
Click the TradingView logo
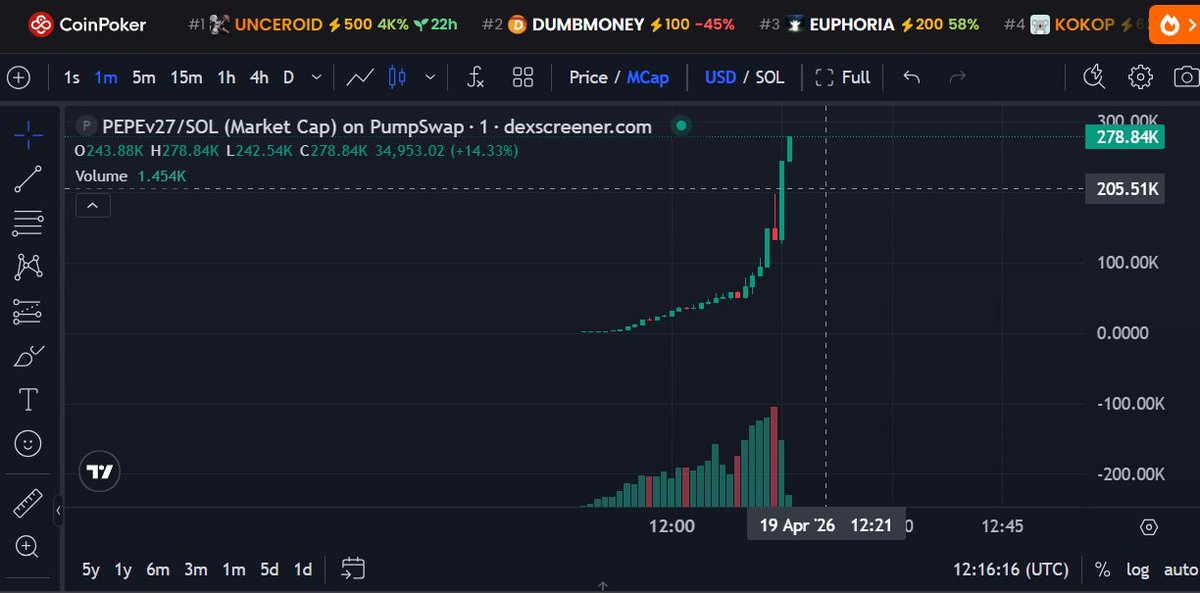click(99, 471)
